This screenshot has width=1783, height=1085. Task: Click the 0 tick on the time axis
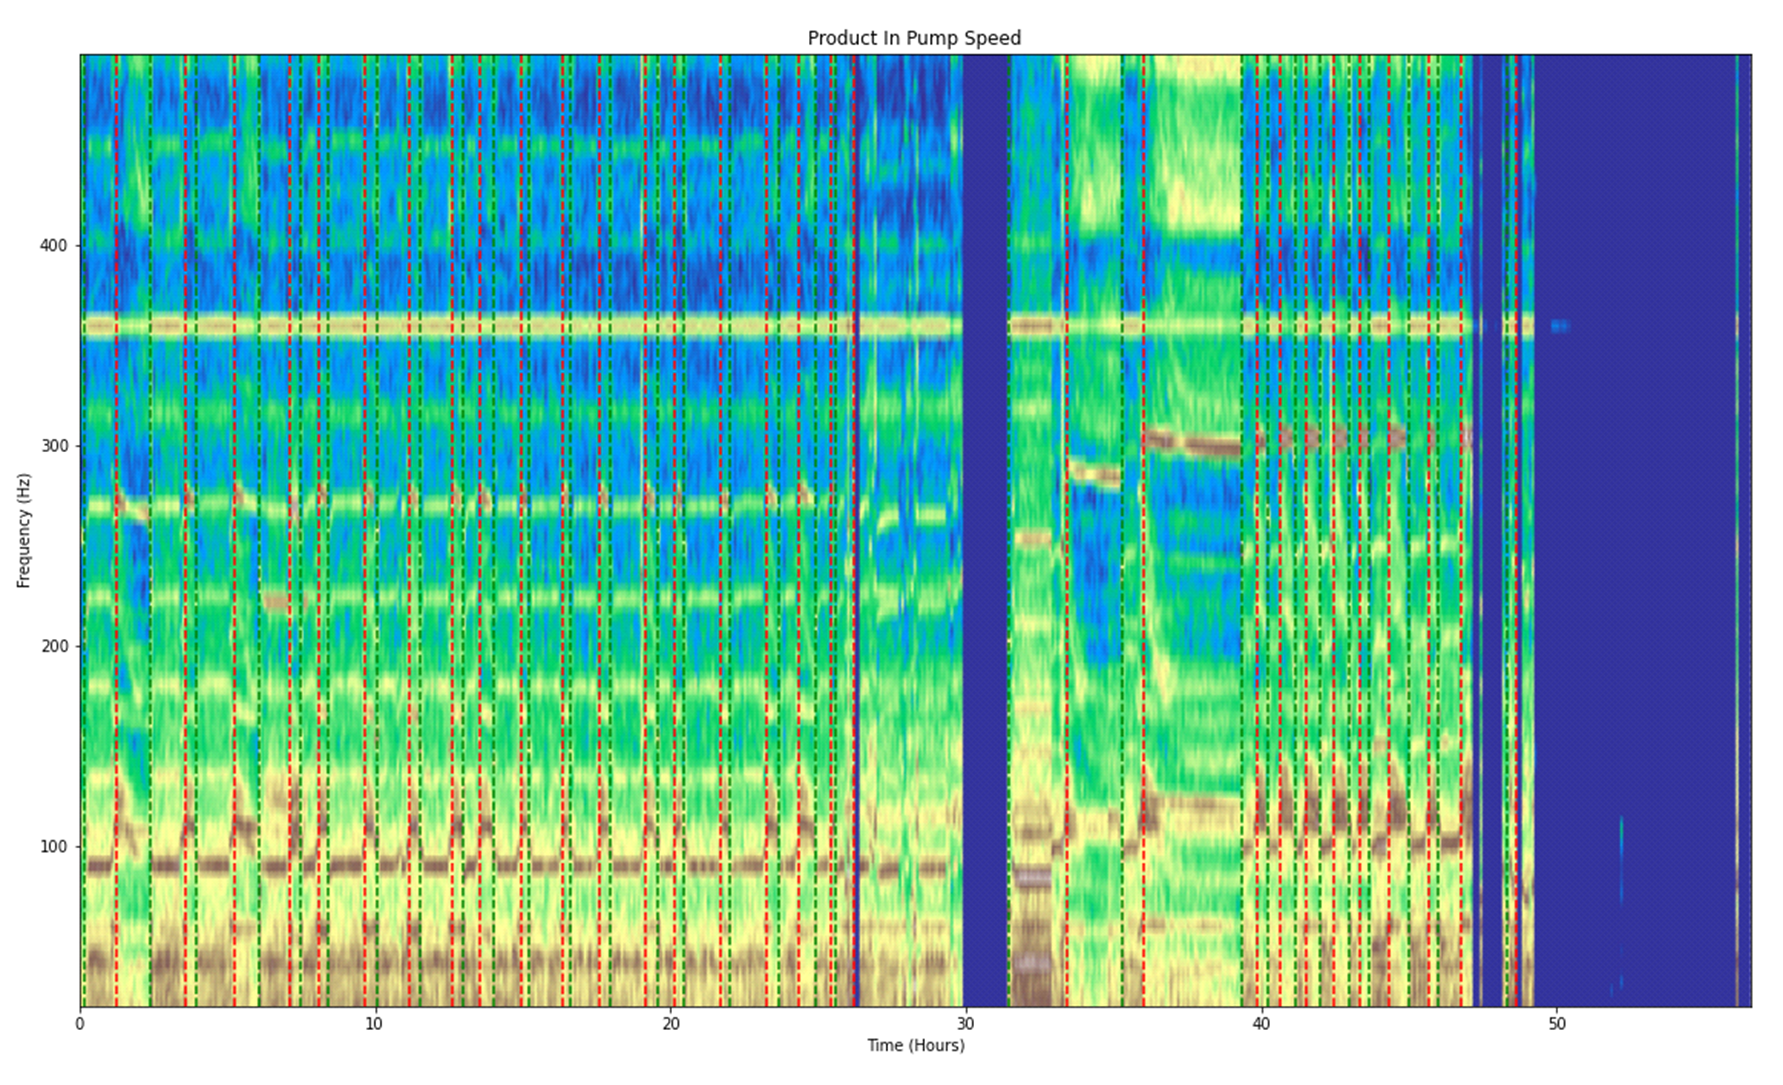click(x=81, y=1023)
